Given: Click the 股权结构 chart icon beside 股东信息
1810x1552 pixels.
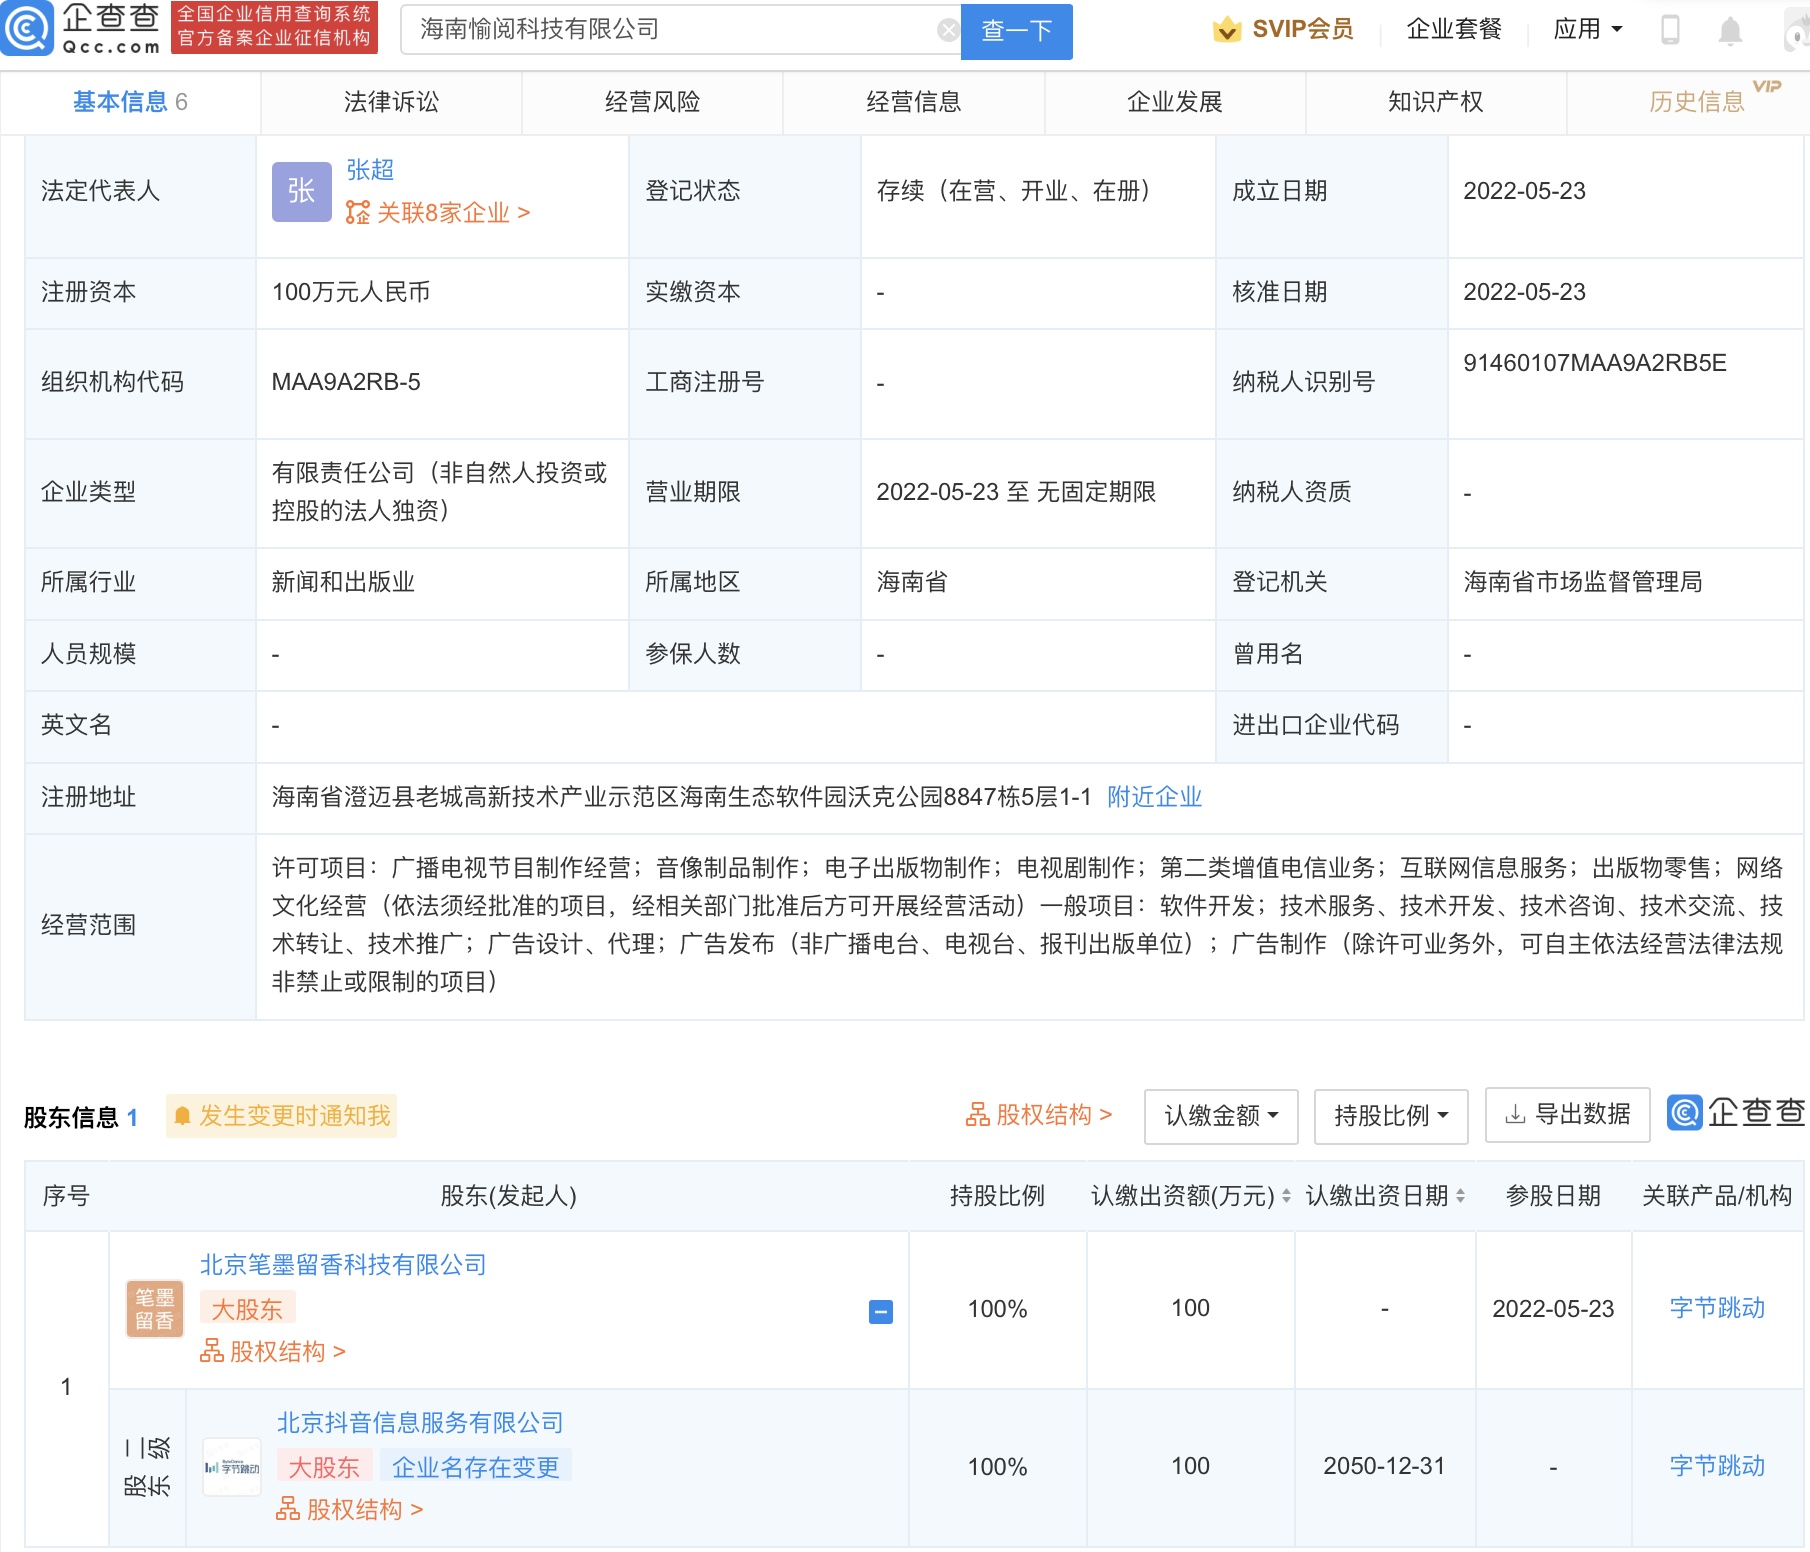Looking at the screenshot, I should click(x=977, y=1115).
